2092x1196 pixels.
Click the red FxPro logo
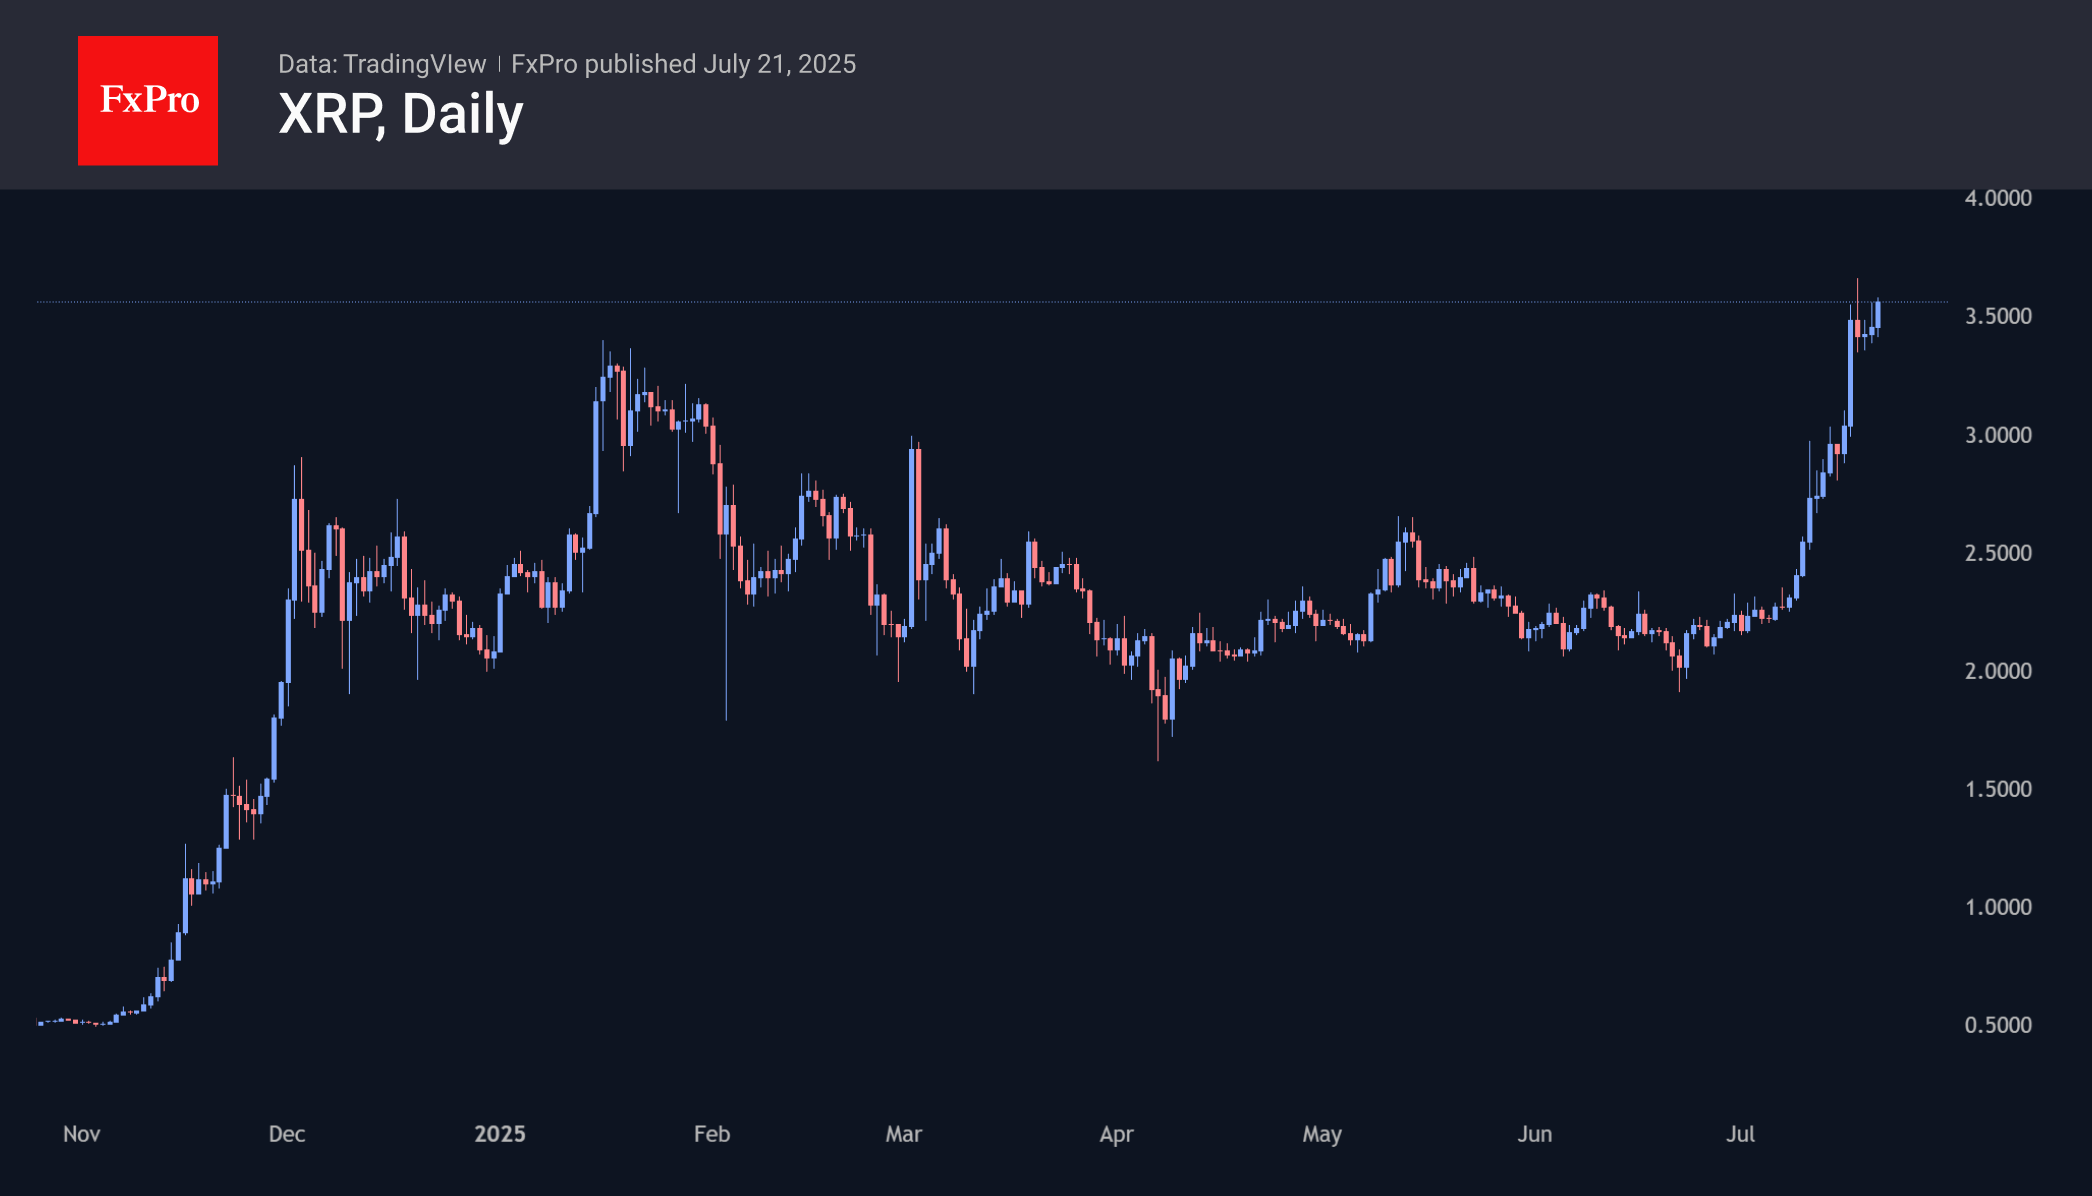(x=148, y=100)
